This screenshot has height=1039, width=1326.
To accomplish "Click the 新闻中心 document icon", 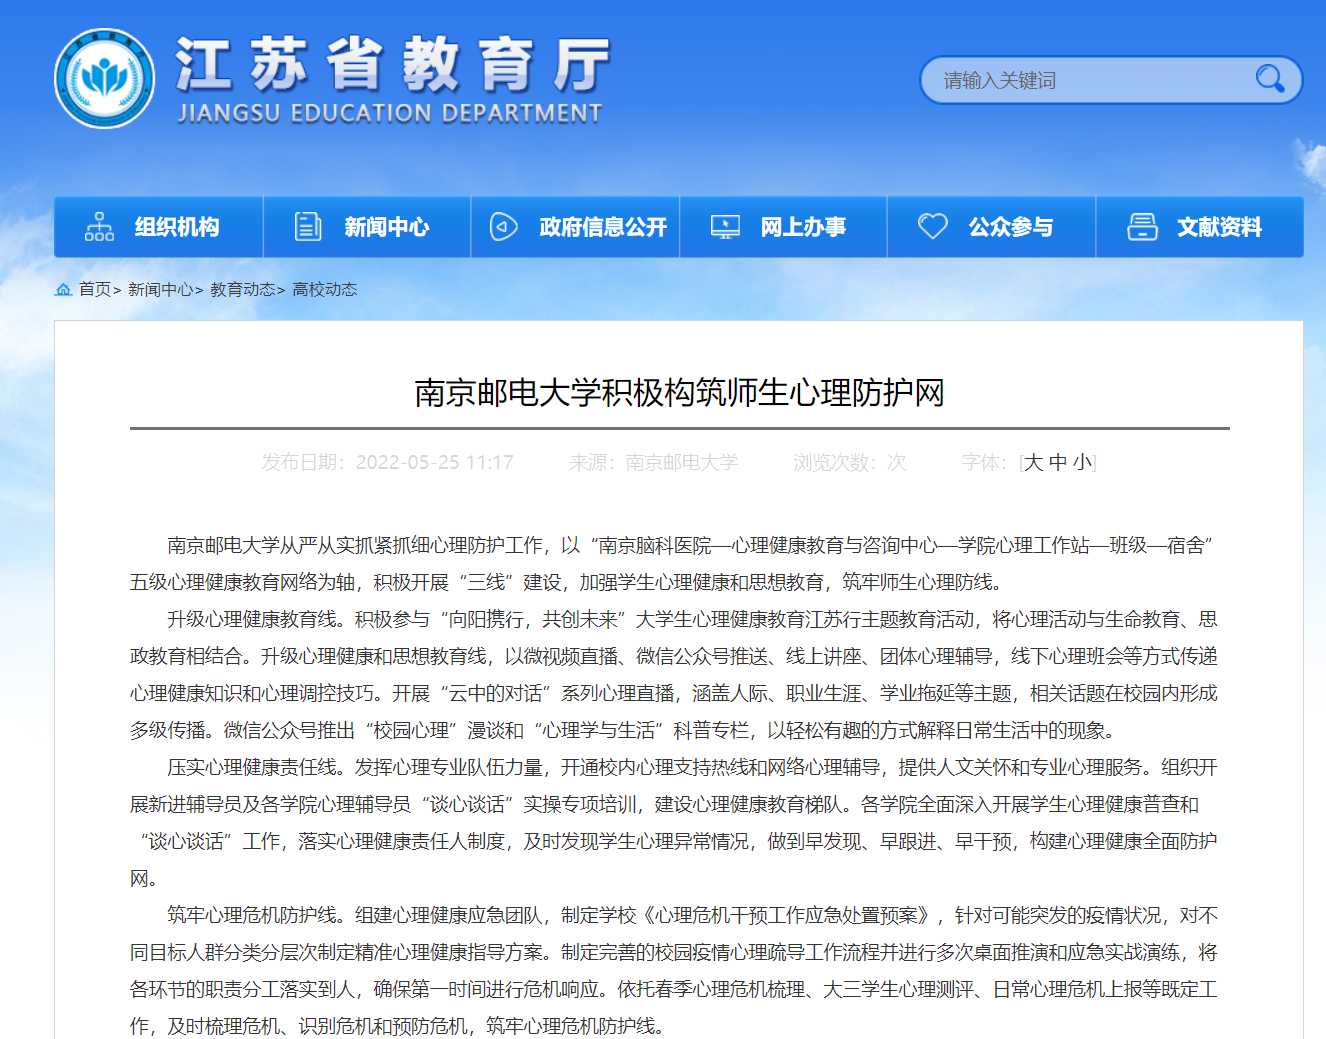I will (308, 227).
